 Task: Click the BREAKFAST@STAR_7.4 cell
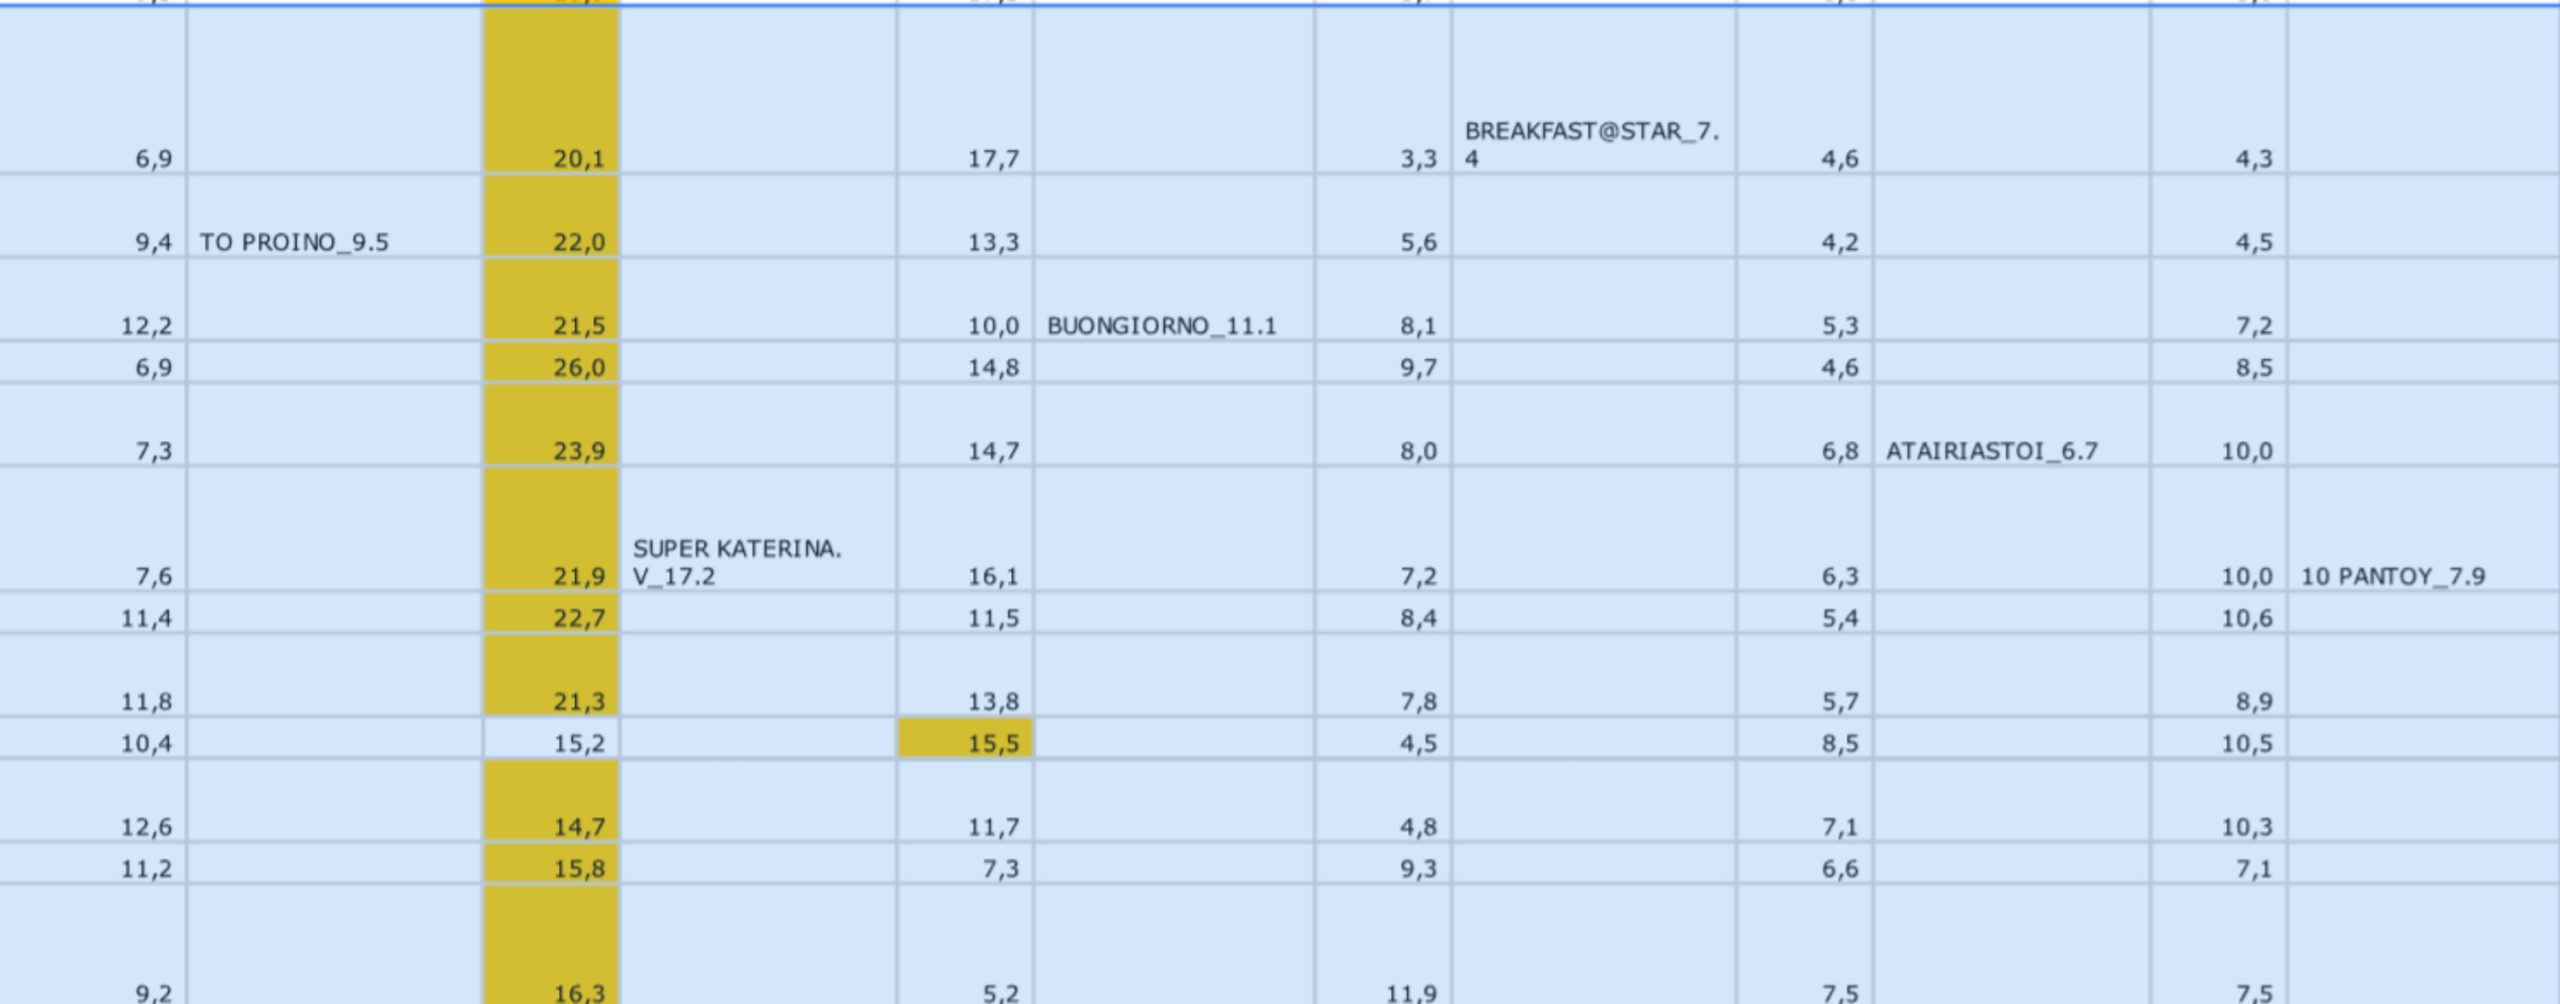1593,92
